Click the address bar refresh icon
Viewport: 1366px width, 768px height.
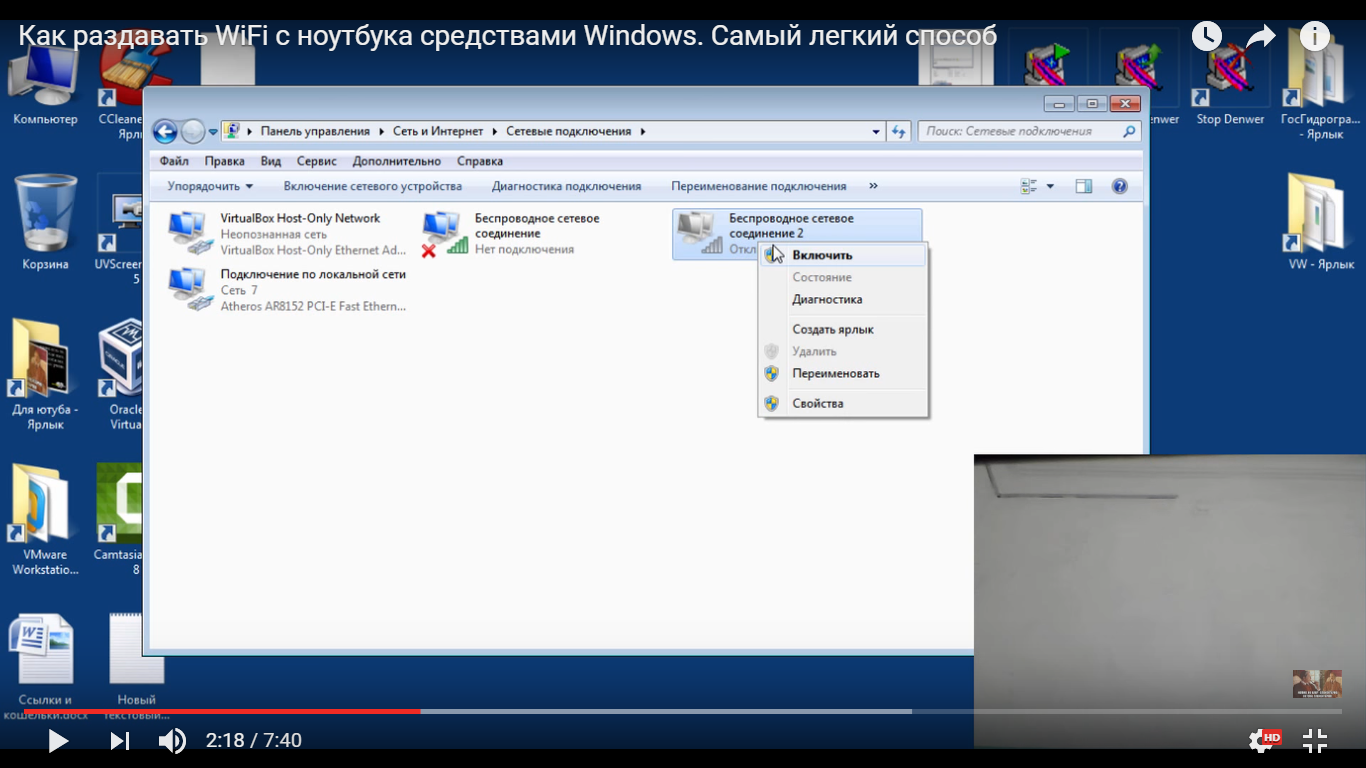click(899, 131)
